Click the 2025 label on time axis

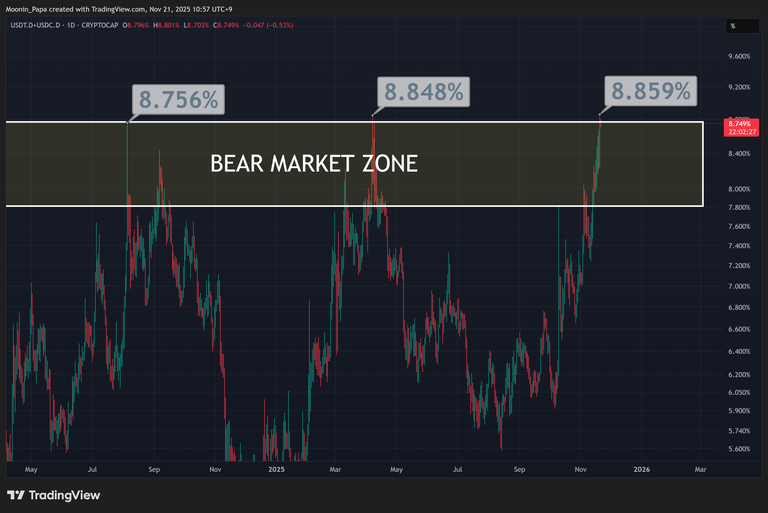[274, 468]
